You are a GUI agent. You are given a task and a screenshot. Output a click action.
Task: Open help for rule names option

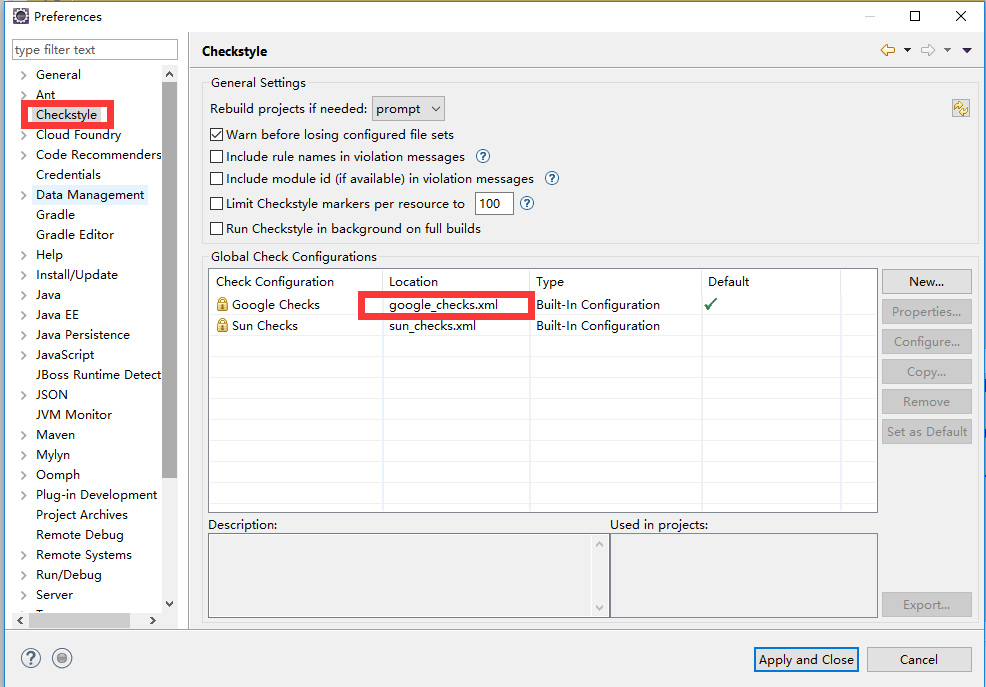tap(482, 157)
